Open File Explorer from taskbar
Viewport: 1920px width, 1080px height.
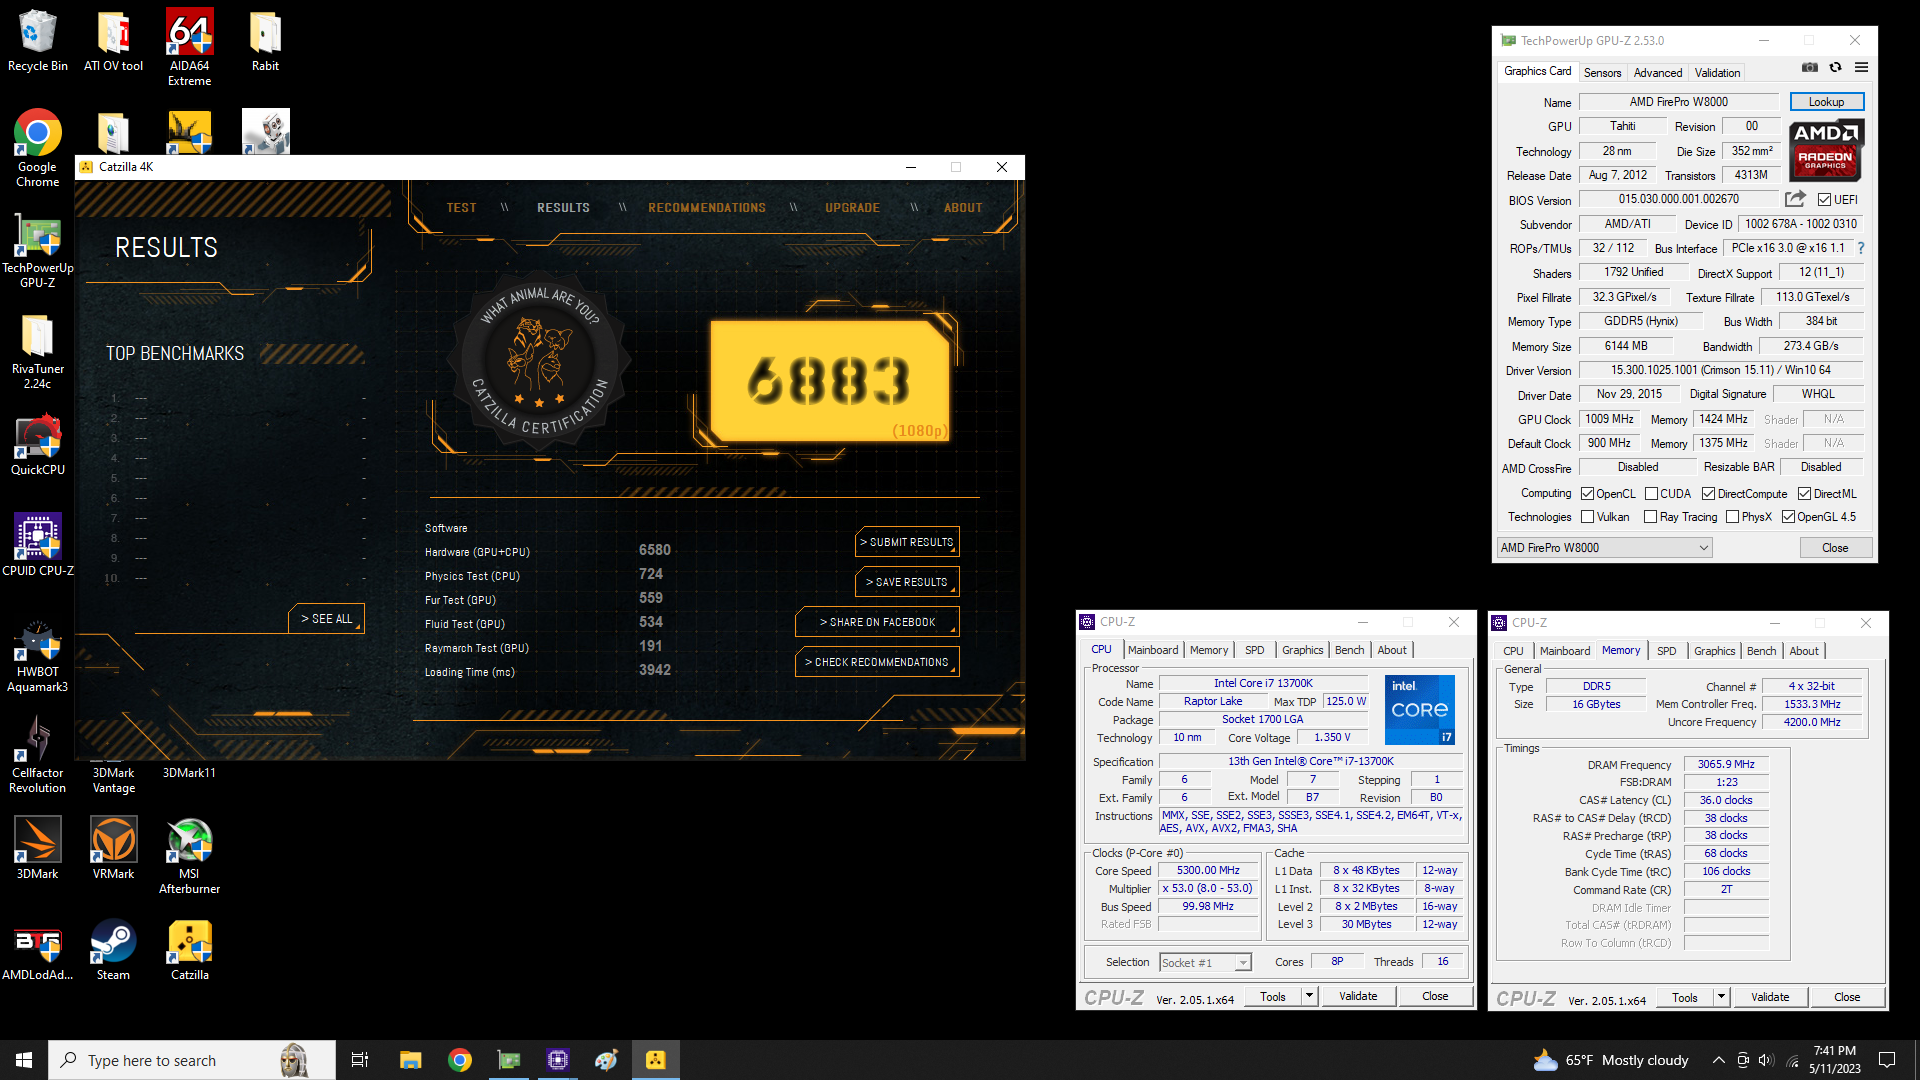[x=410, y=1060]
